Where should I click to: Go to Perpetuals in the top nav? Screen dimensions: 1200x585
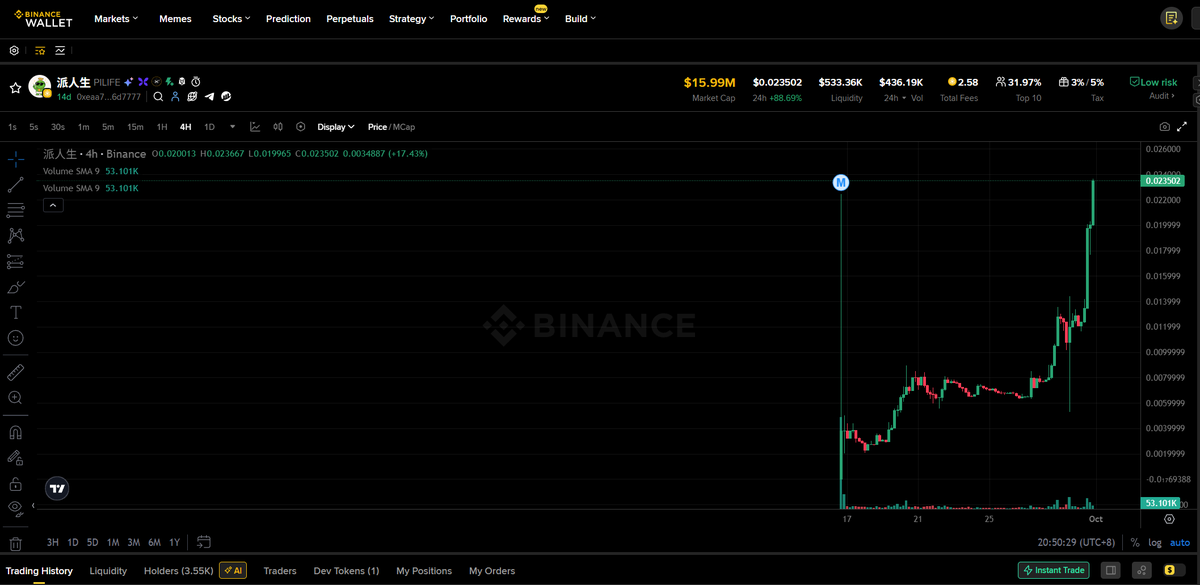coord(350,18)
